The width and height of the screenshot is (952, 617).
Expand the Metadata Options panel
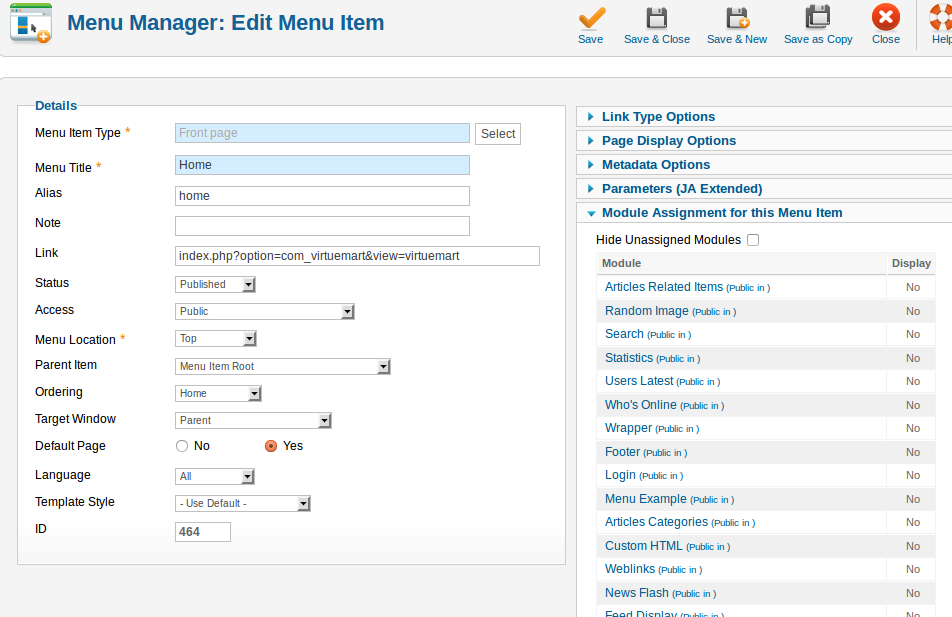coord(655,165)
